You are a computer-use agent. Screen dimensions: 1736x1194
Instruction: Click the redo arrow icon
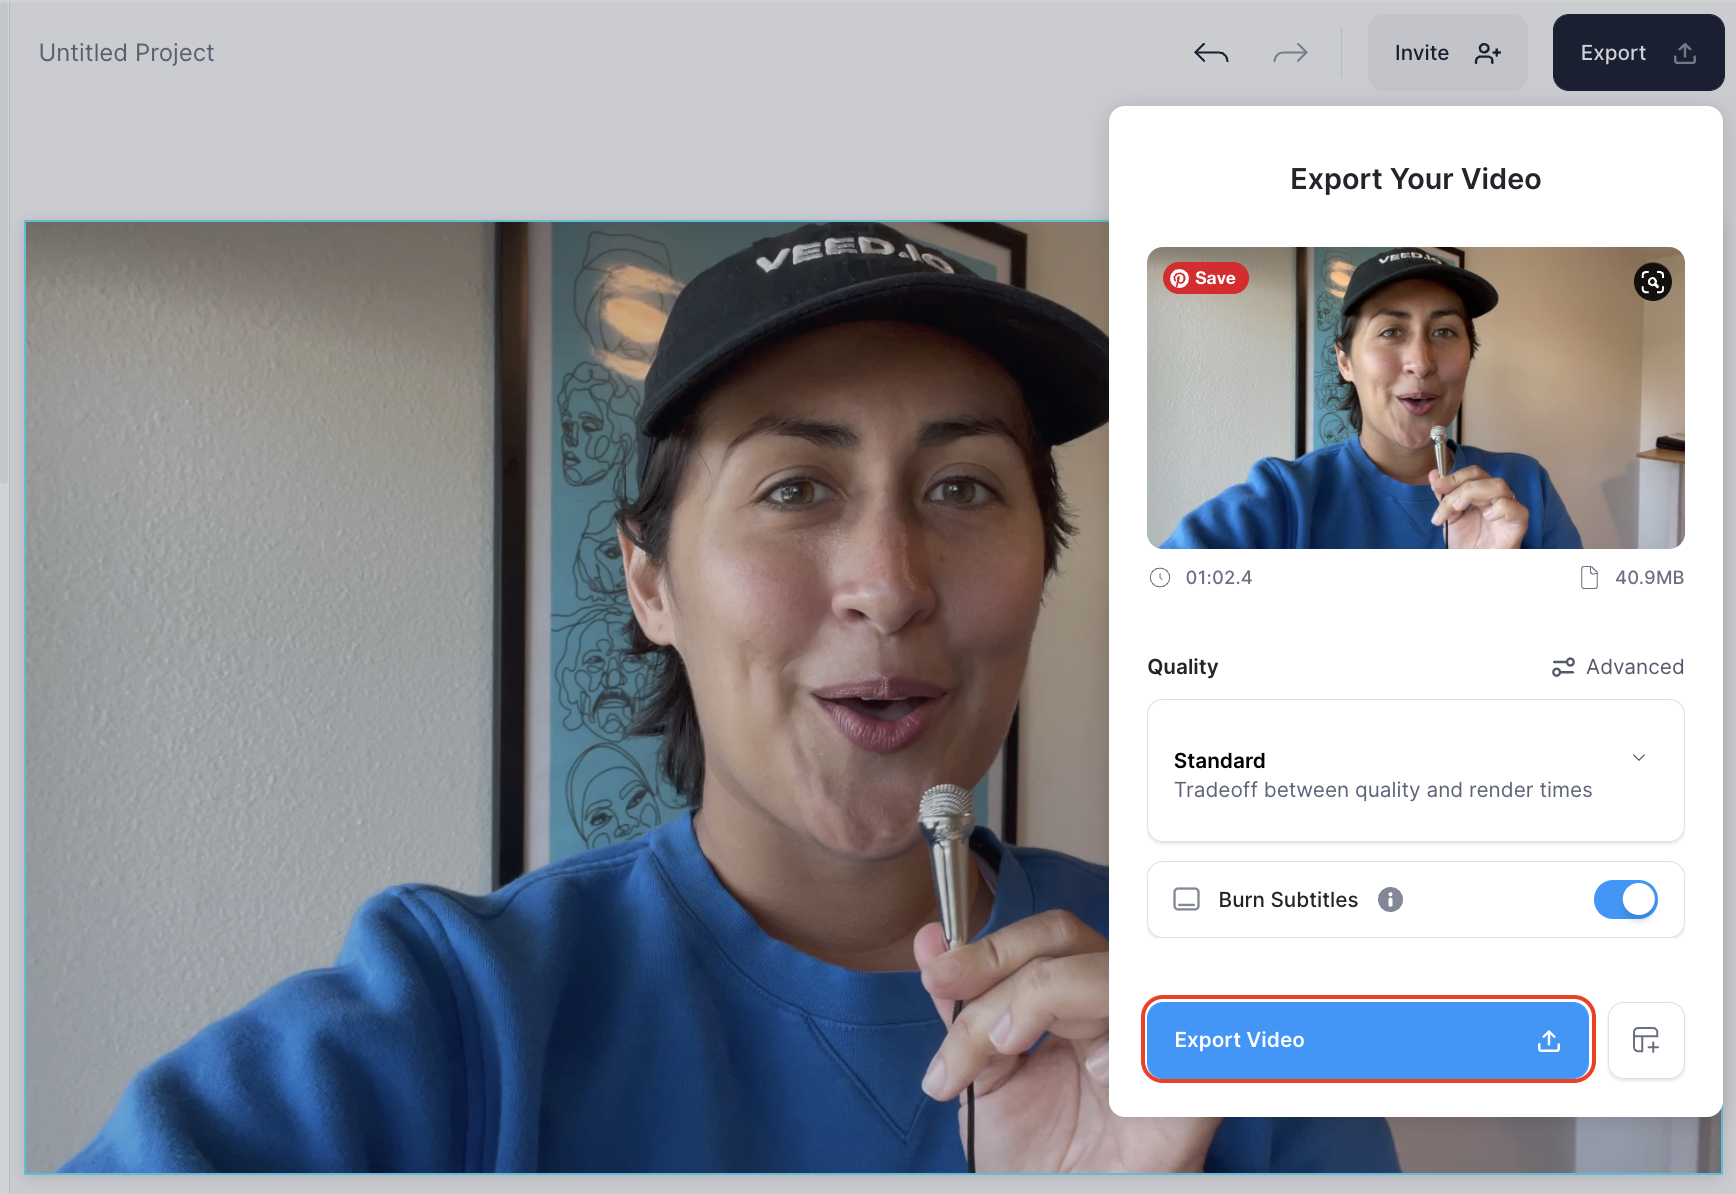(1290, 52)
